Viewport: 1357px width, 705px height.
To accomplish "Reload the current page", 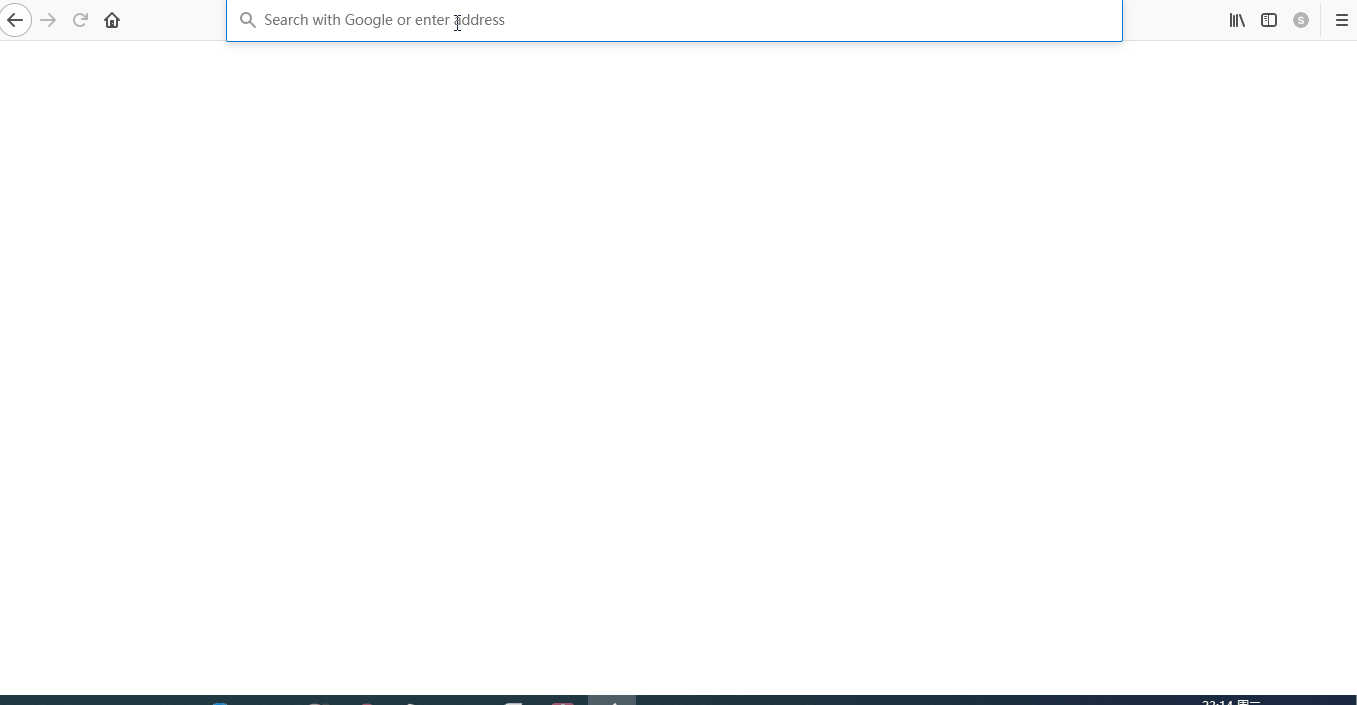I will pyautogui.click(x=80, y=20).
